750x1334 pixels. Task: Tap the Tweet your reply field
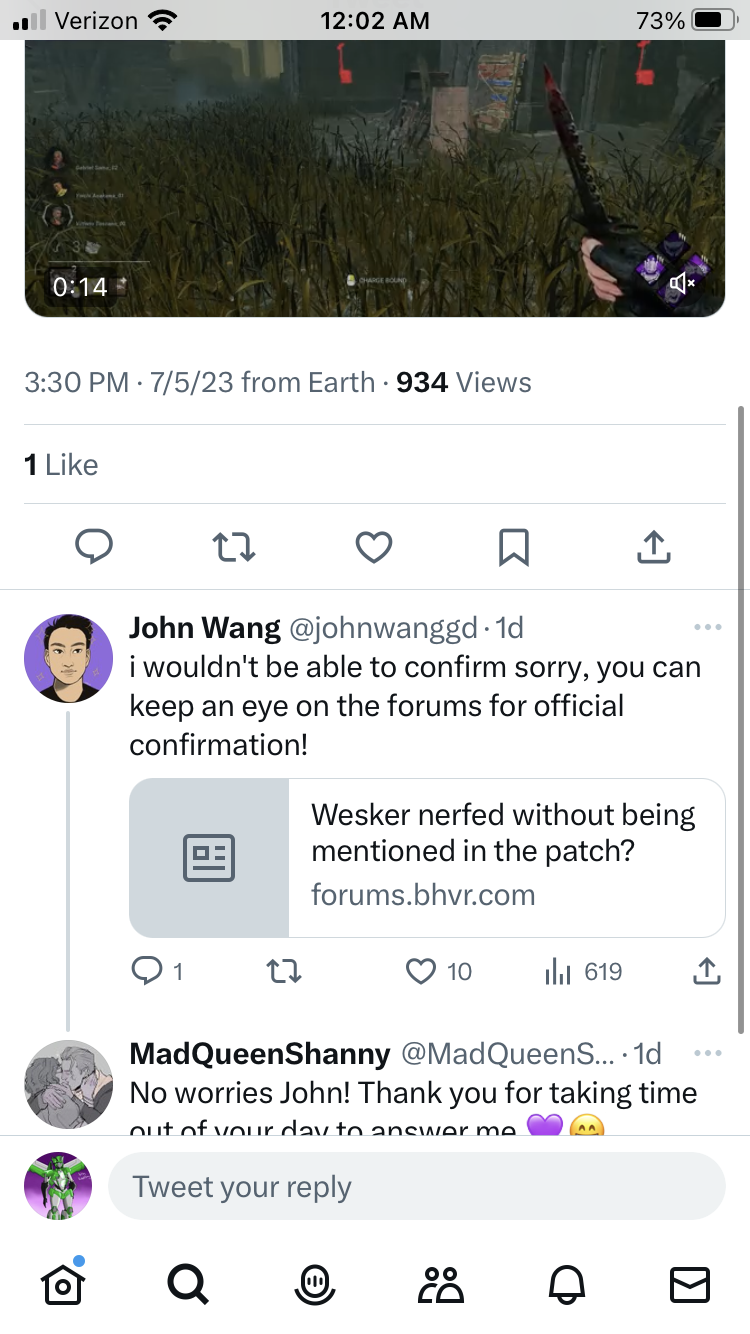coord(416,1186)
